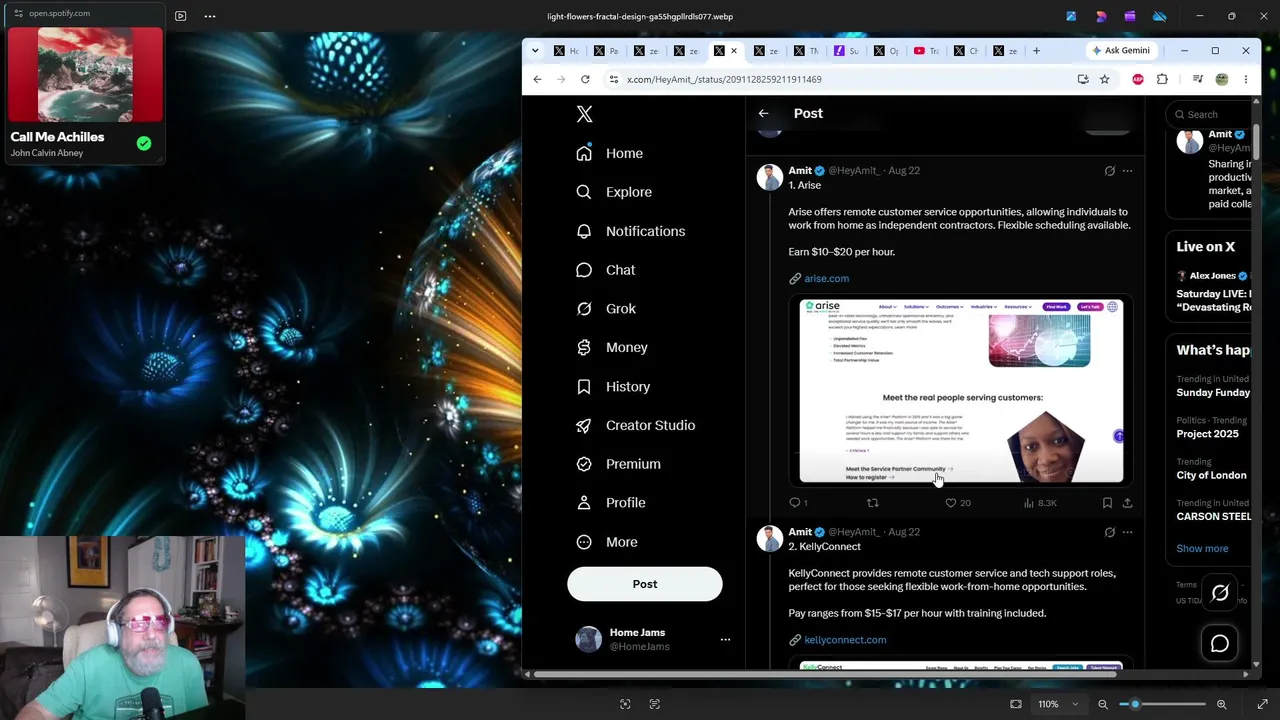Start the slideshow in image viewer

tap(180, 16)
